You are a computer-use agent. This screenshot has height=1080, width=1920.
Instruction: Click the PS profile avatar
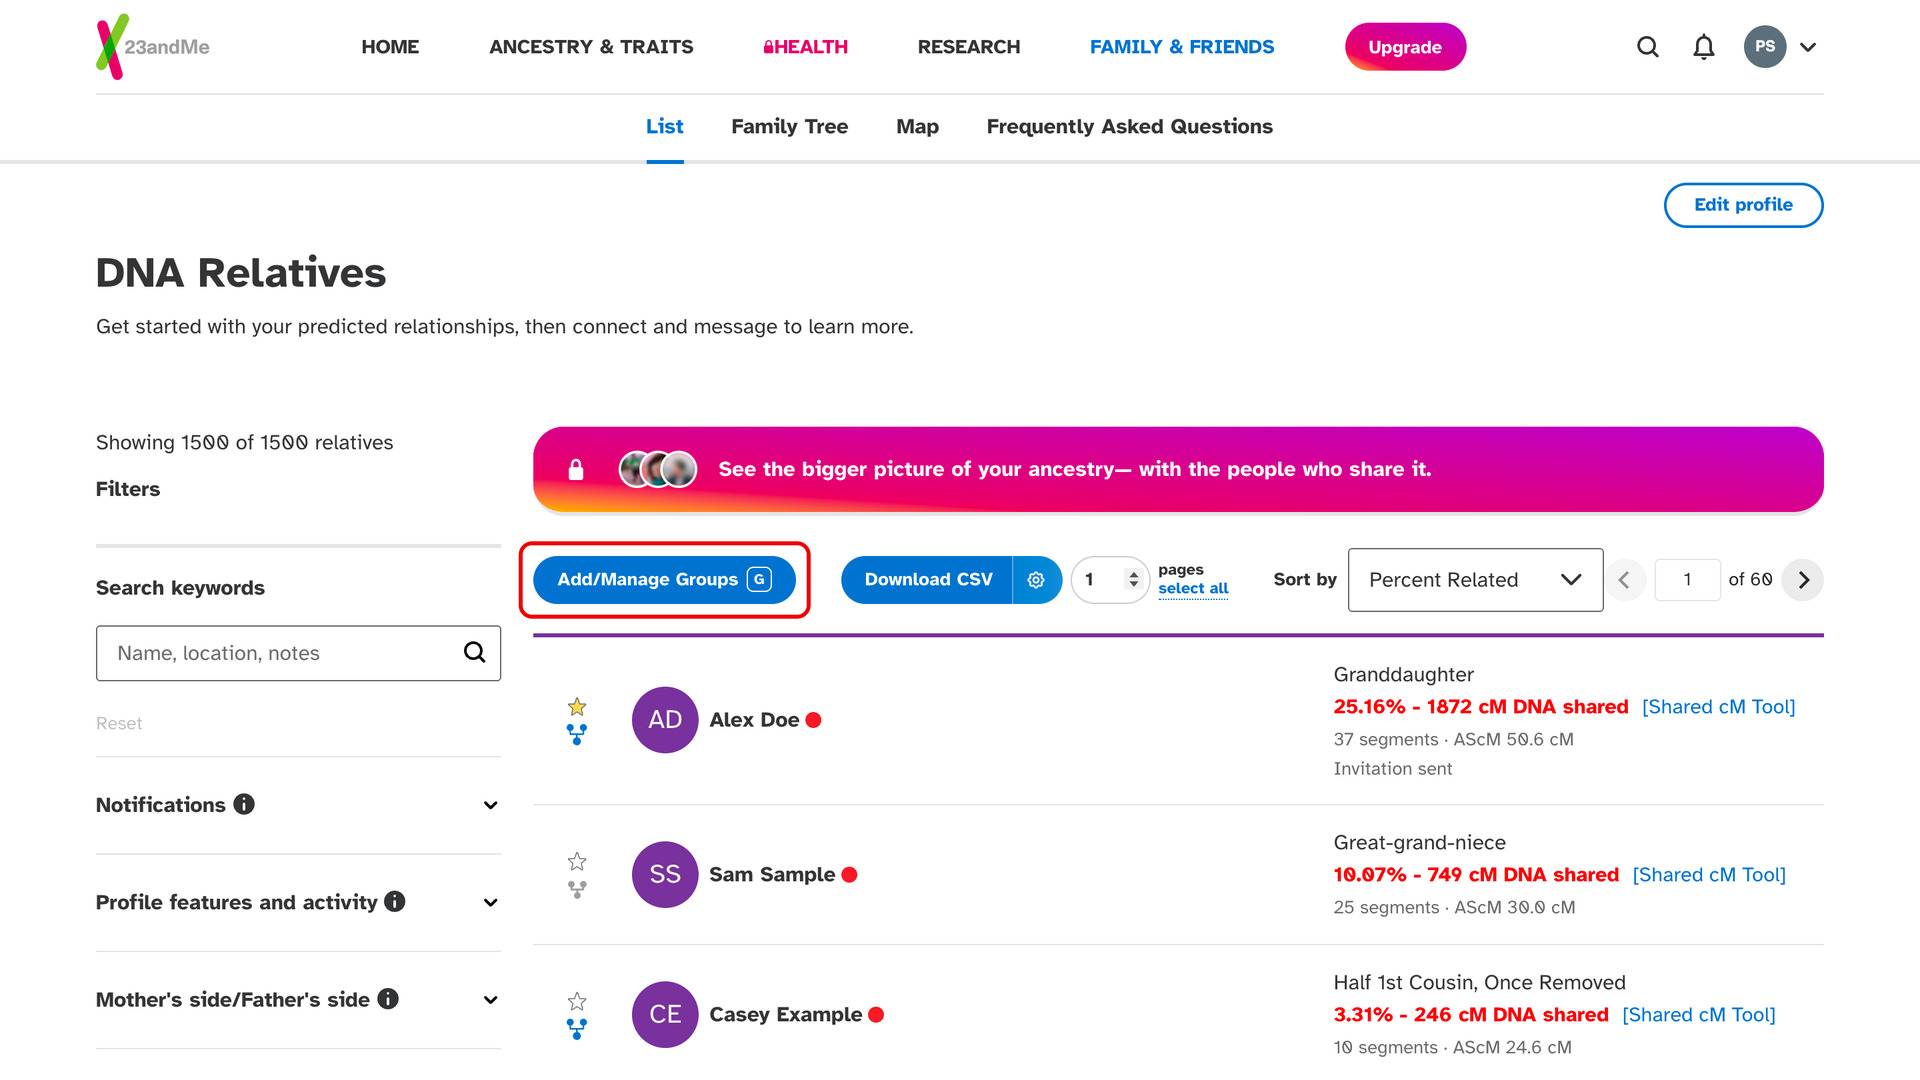tap(1765, 47)
